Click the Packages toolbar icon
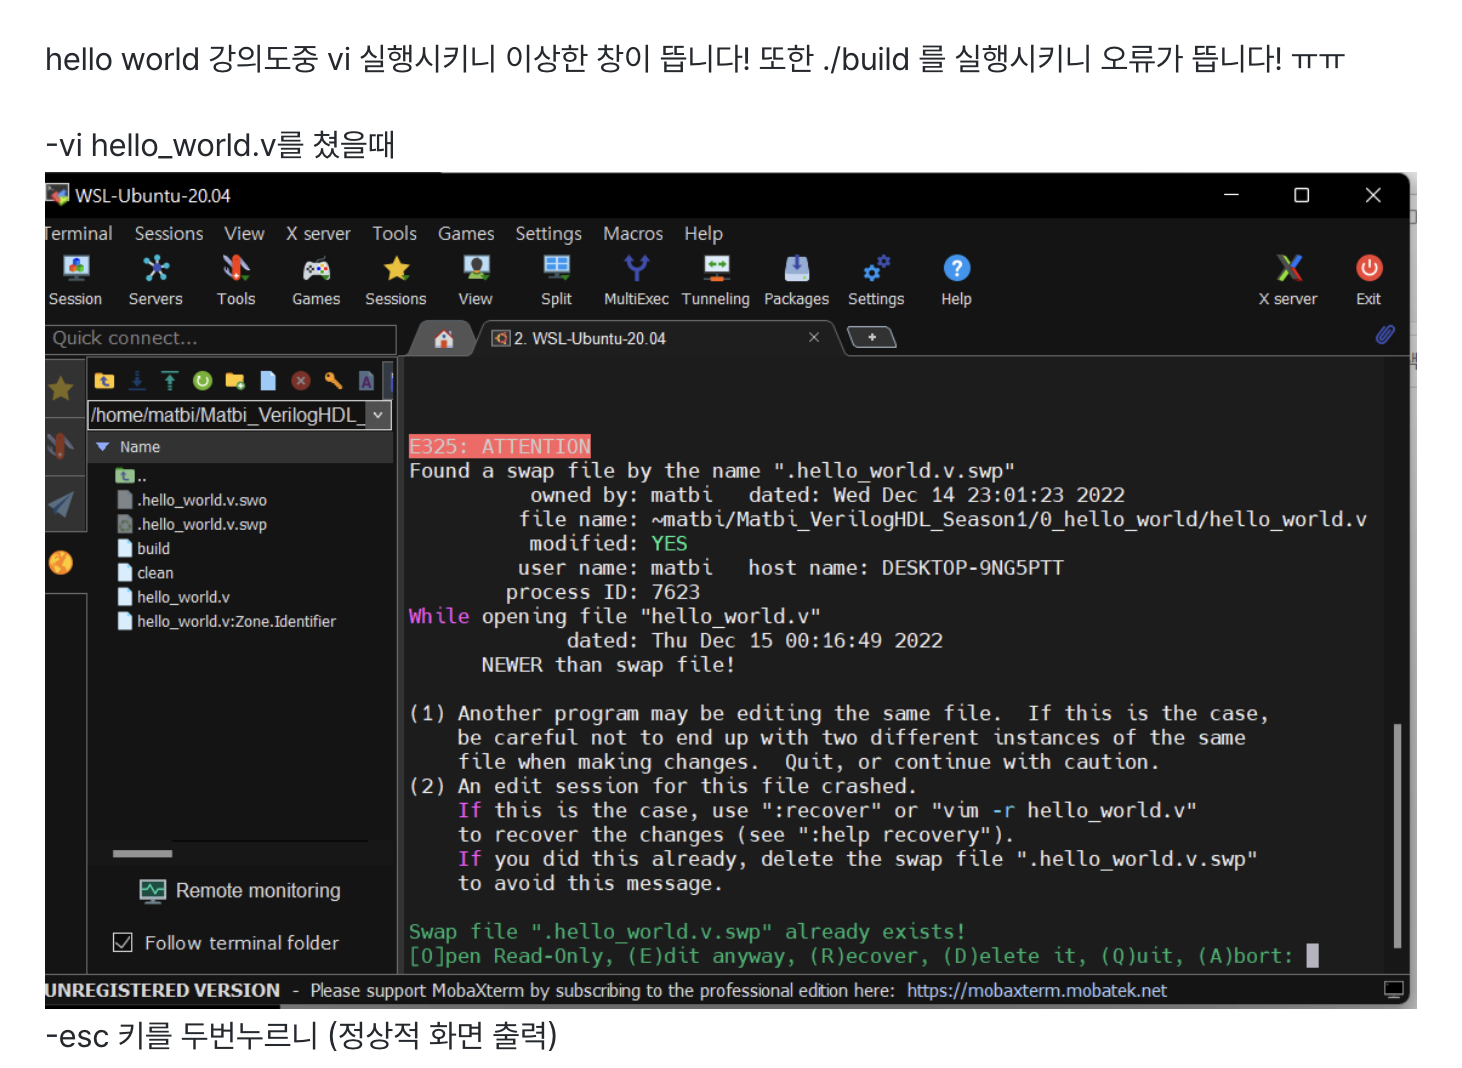Screen dimensions: 1462x1068 tap(797, 280)
